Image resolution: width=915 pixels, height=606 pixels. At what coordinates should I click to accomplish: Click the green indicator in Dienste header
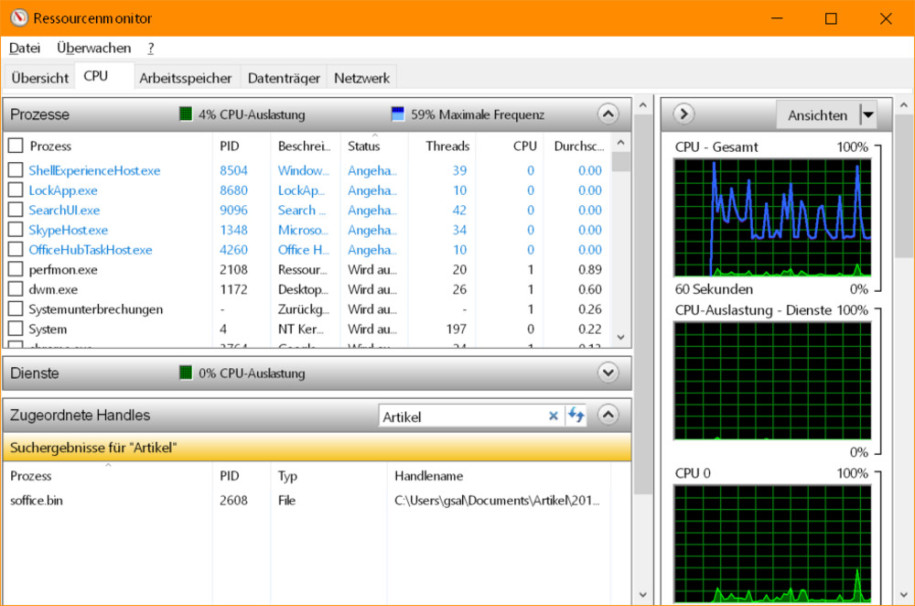click(186, 372)
